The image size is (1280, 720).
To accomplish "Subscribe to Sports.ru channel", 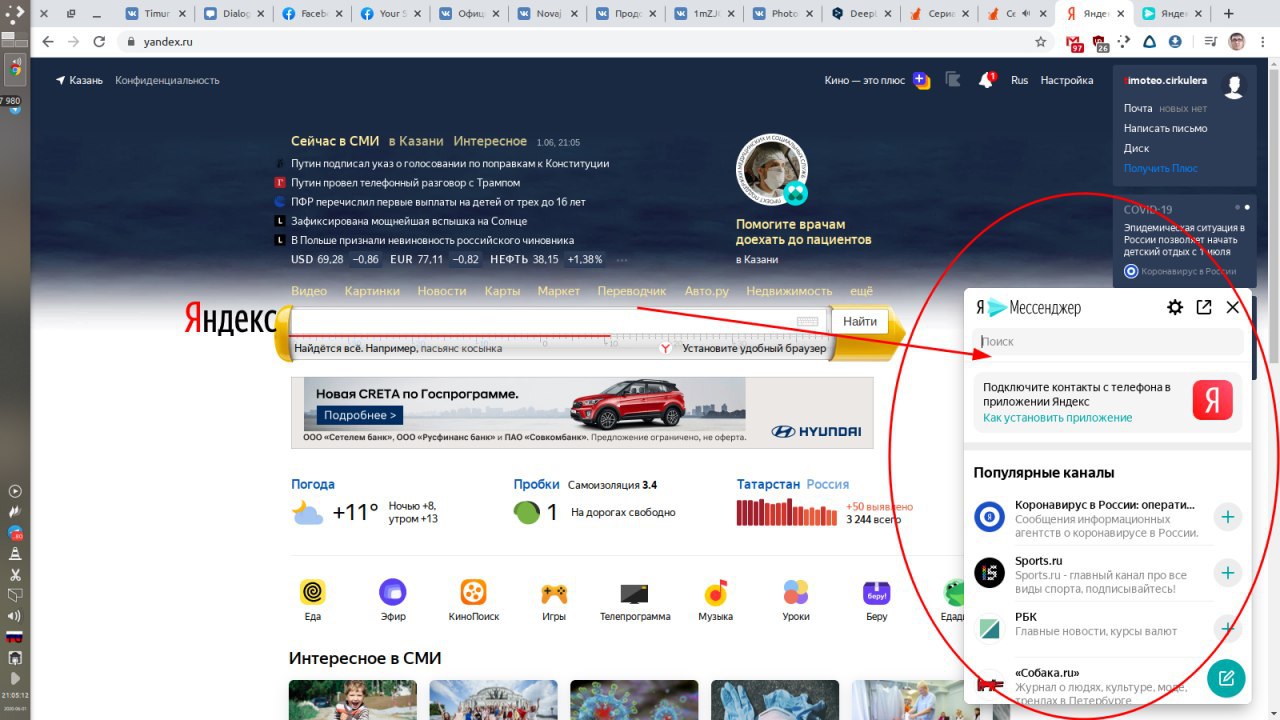I will coord(1228,573).
